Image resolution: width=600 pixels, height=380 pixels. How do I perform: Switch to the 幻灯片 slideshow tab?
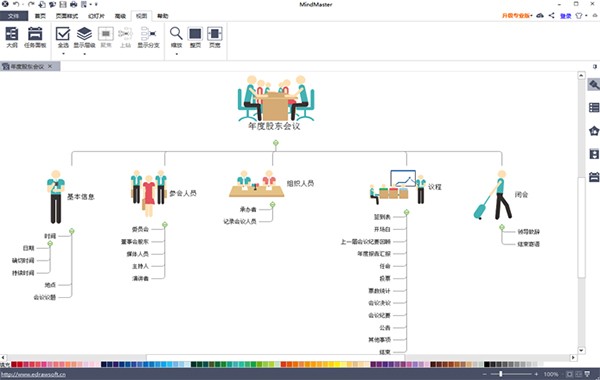tap(96, 16)
